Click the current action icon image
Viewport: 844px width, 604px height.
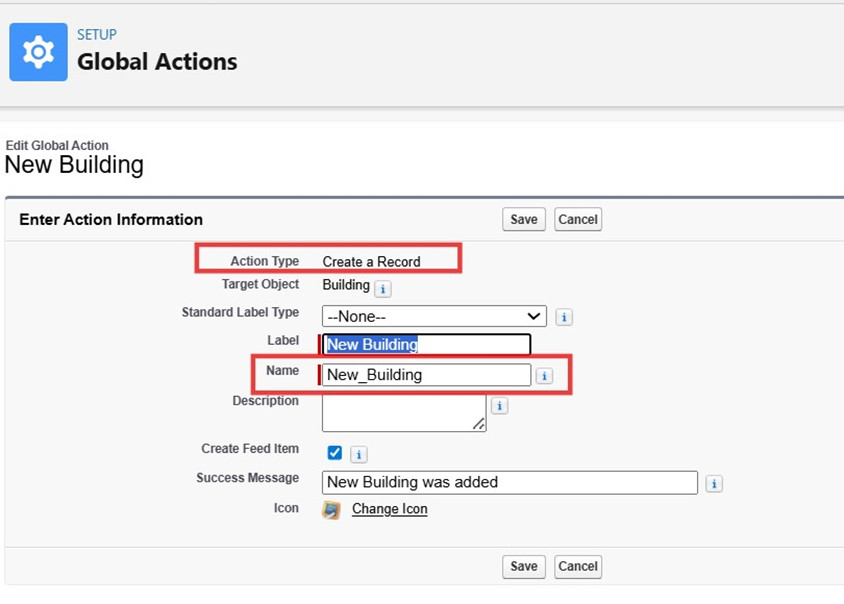click(331, 510)
